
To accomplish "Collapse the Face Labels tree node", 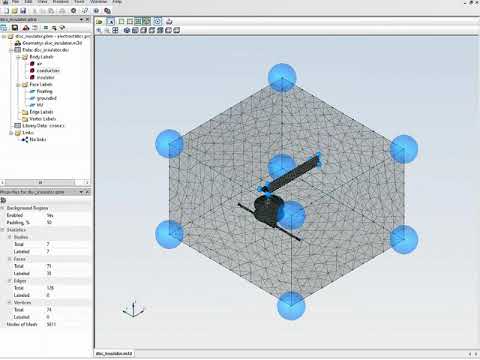I will (x=18, y=85).
